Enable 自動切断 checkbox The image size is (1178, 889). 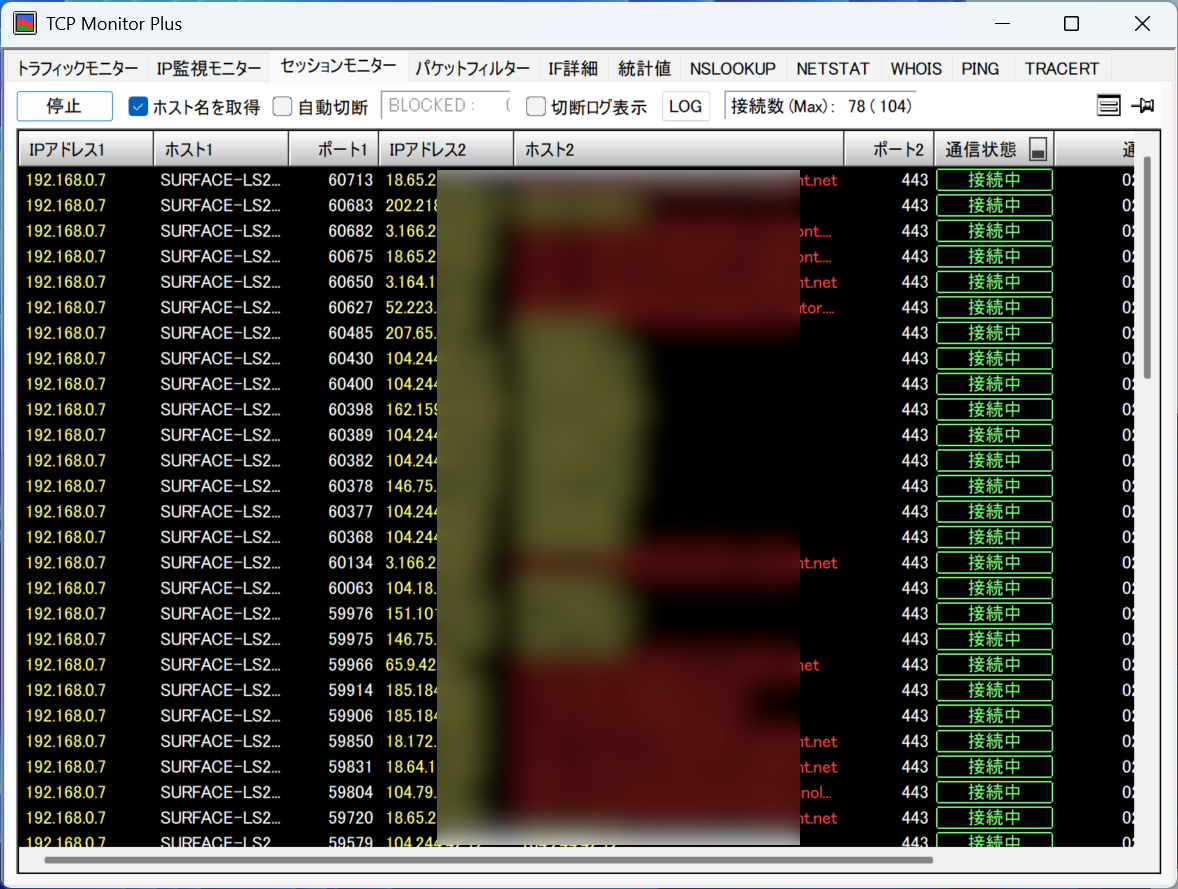(x=282, y=107)
